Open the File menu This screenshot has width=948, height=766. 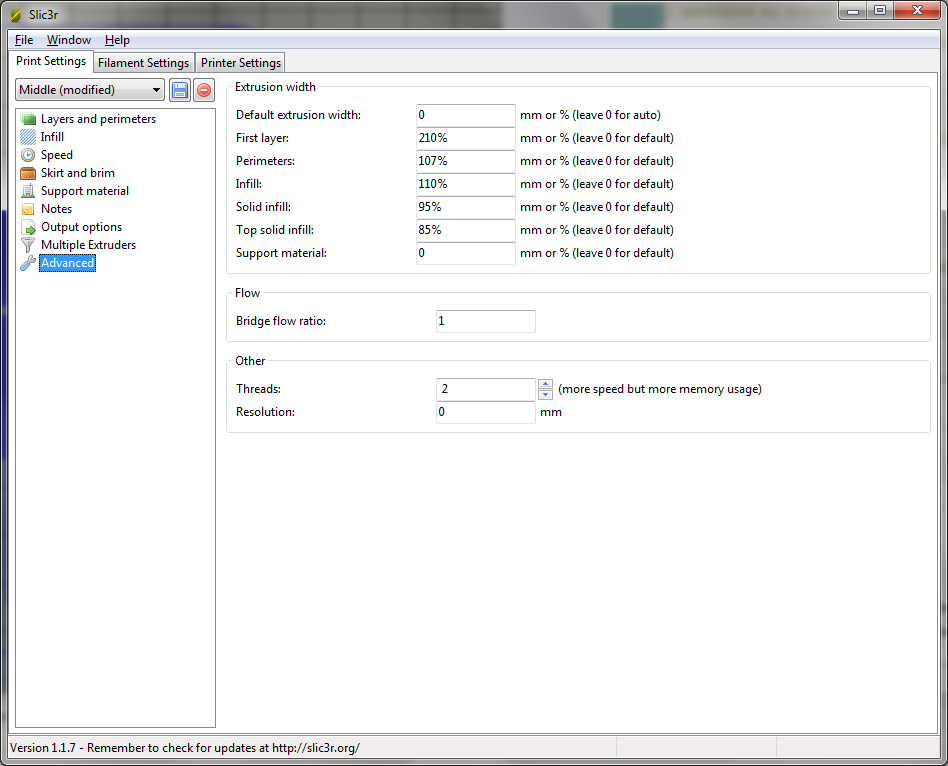tap(24, 40)
